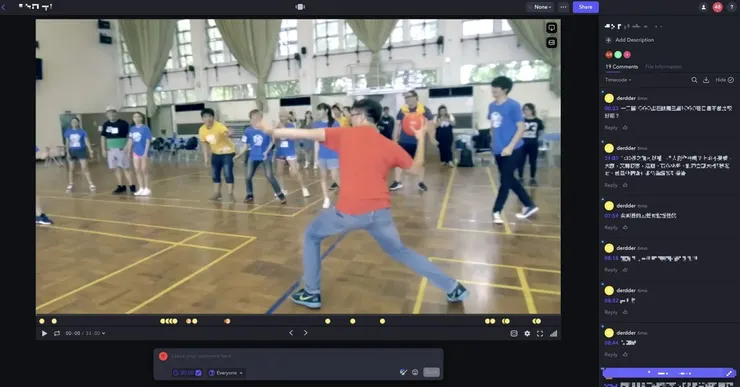Toggle the comments panel icon on the video
The image size is (740, 387).
[551, 28]
